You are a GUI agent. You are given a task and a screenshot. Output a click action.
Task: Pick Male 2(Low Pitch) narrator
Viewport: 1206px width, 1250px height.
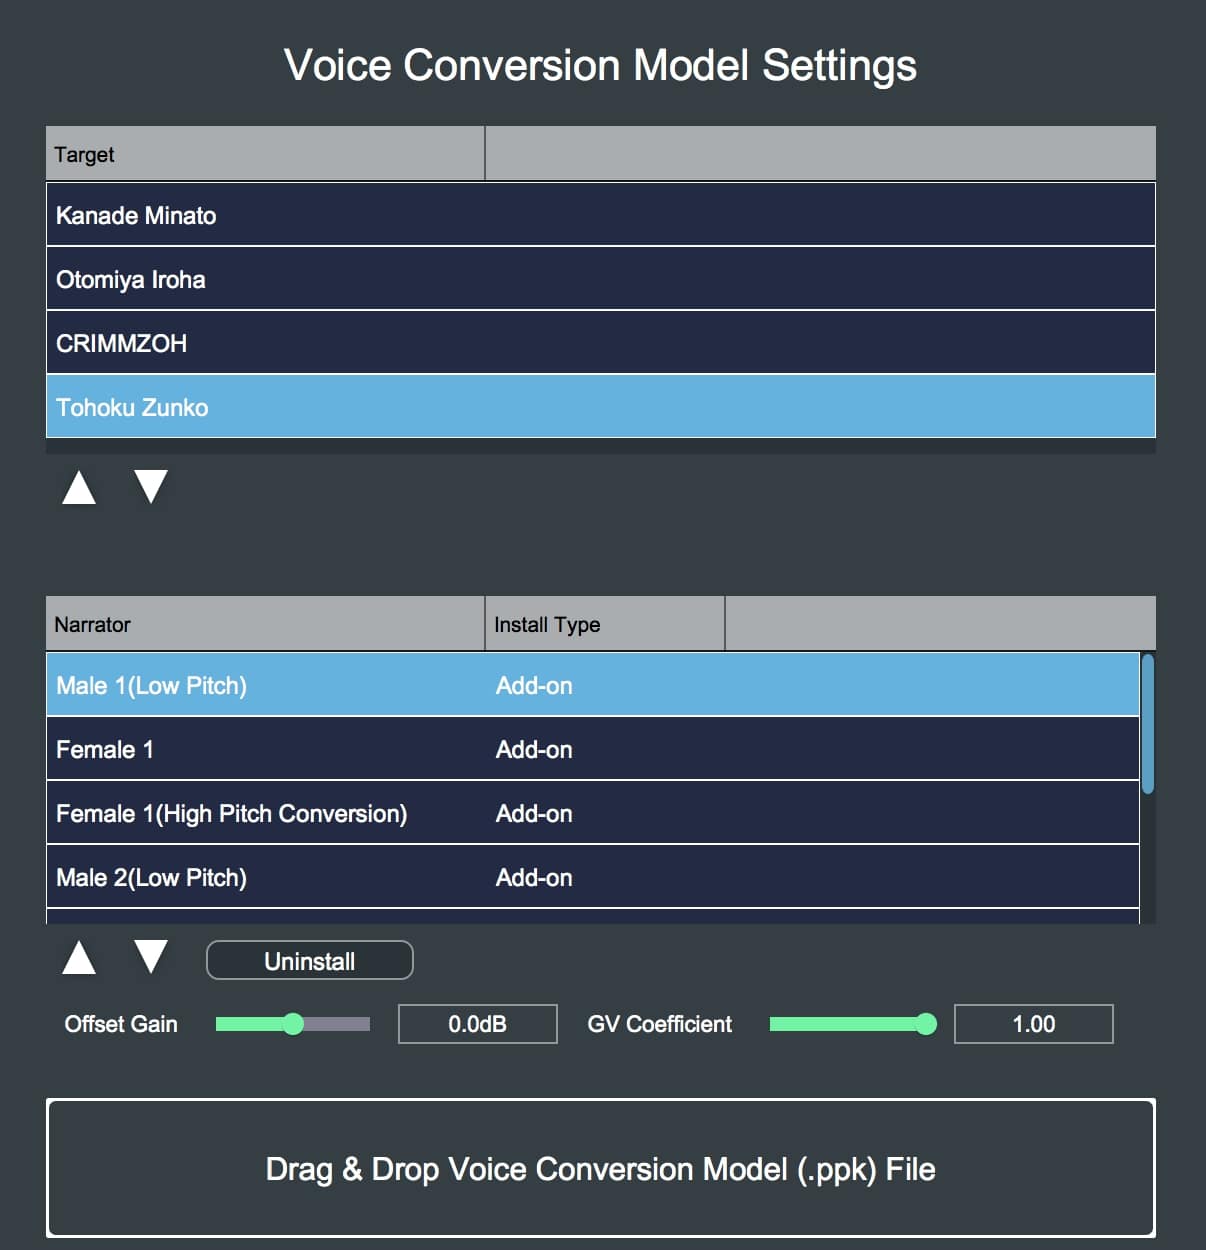(x=592, y=877)
